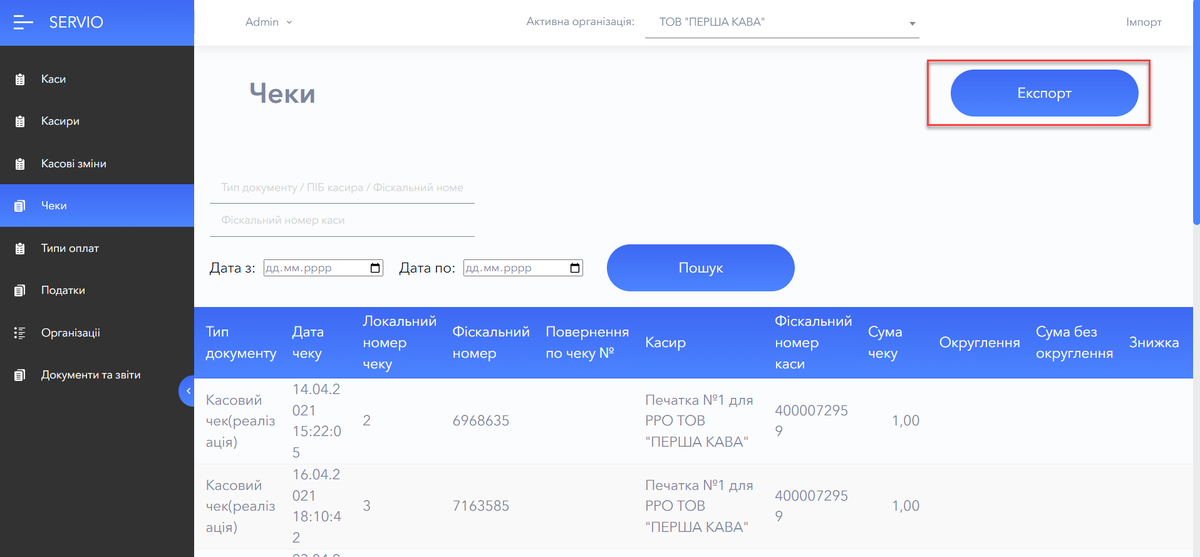Image resolution: width=1200 pixels, height=557 pixels.
Task: Click the Касові зміни sidebar icon
Action: click(x=20, y=164)
